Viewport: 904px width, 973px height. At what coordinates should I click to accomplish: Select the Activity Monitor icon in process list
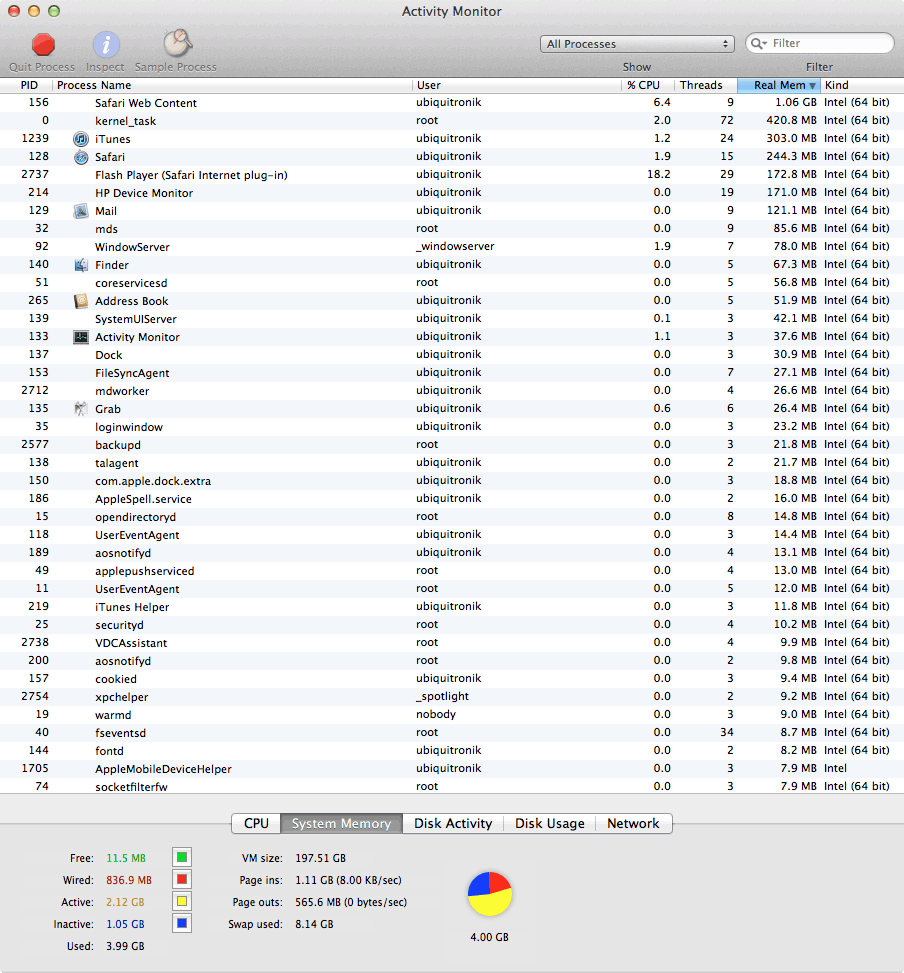click(81, 337)
